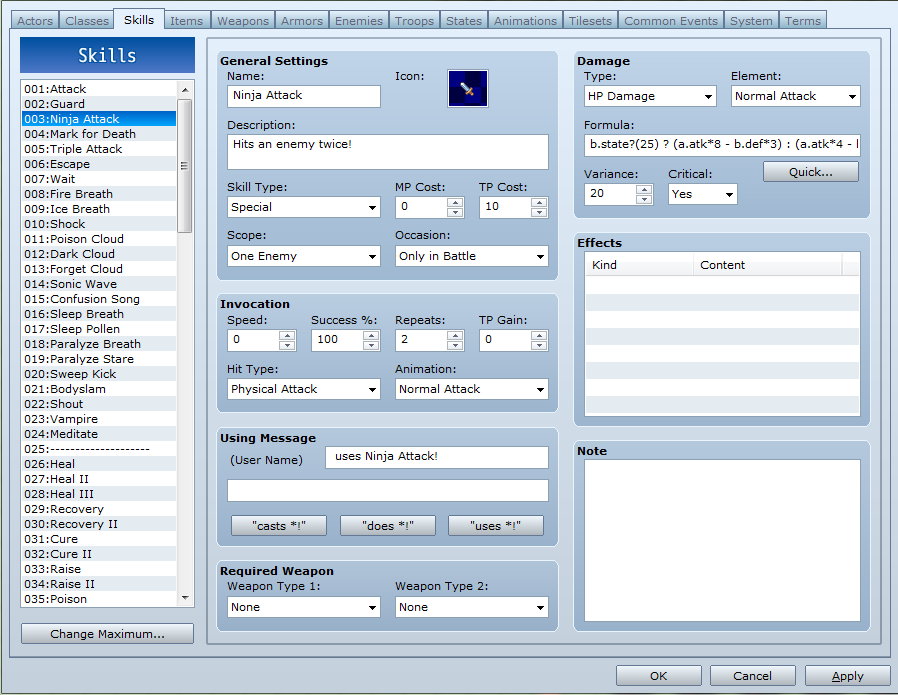The image size is (898, 695).
Task: Click the empty second using message field
Action: [x=388, y=491]
